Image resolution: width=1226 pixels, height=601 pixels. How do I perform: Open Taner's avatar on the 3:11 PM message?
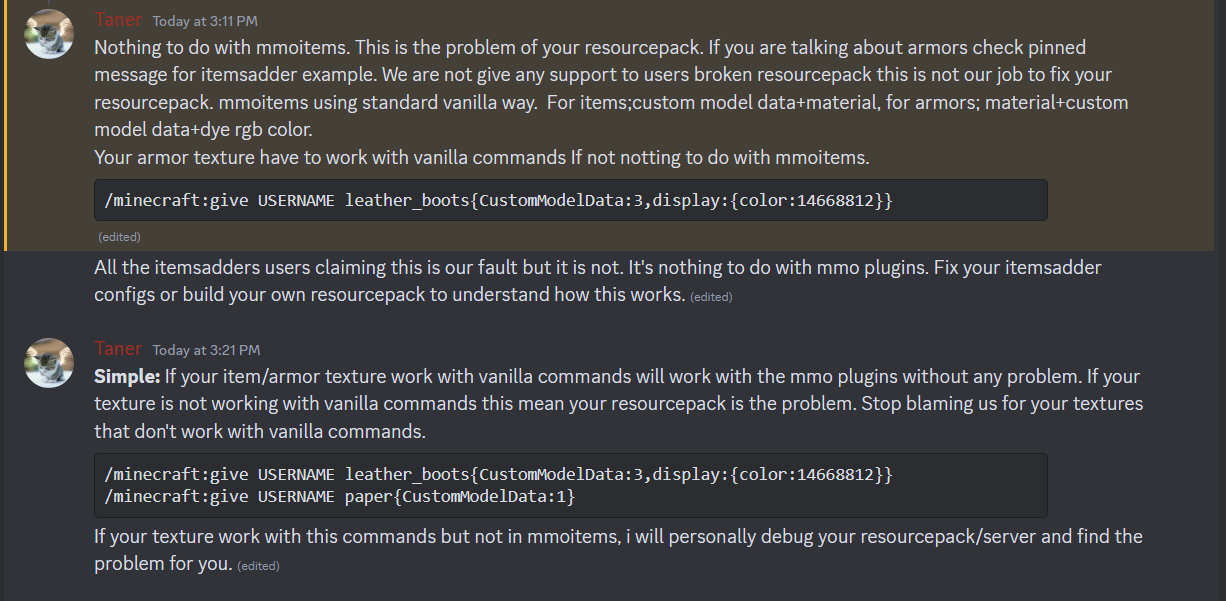(x=49, y=34)
